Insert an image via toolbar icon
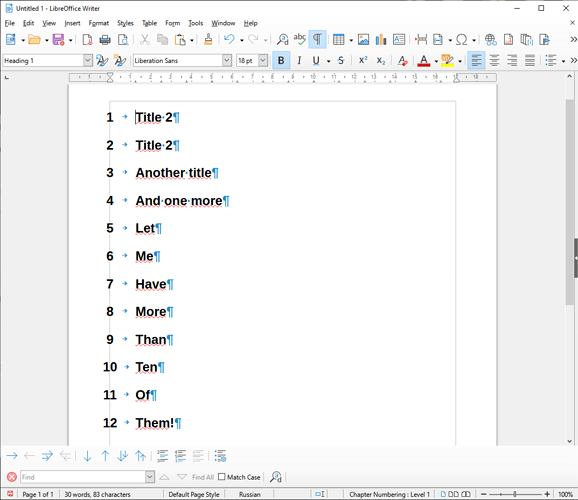The height and width of the screenshot is (500, 578). [363, 39]
